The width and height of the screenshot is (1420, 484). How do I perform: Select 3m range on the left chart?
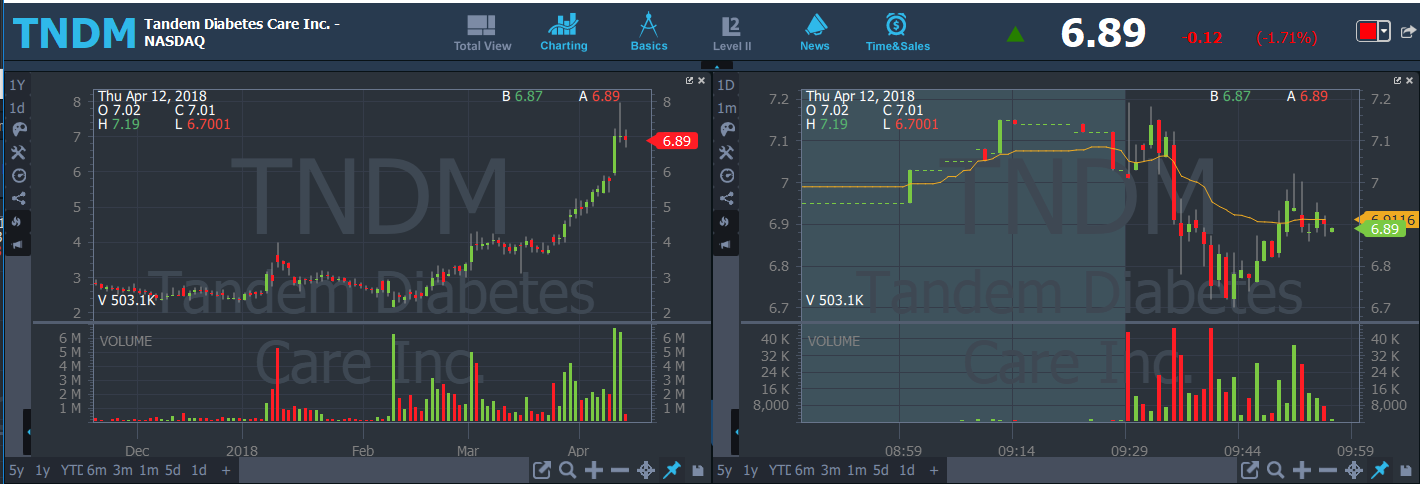(x=122, y=470)
